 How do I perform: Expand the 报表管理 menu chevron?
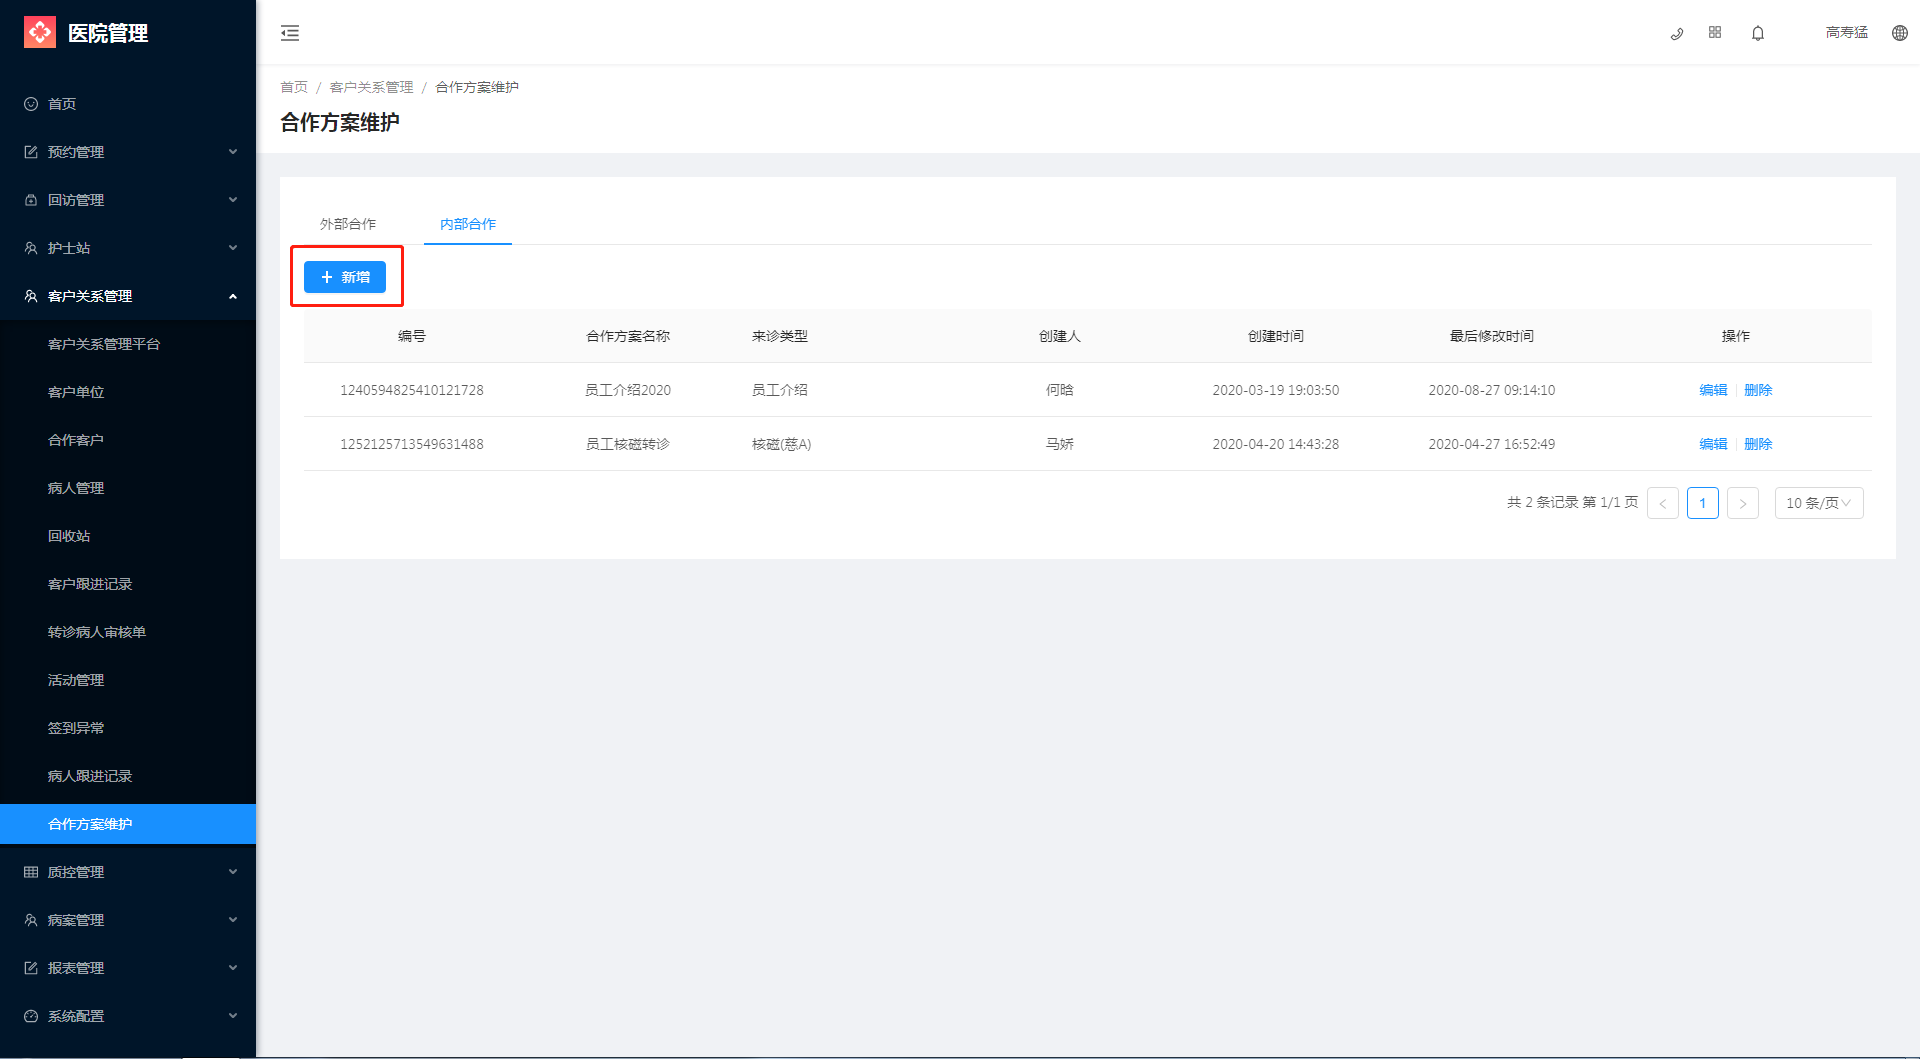click(233, 968)
